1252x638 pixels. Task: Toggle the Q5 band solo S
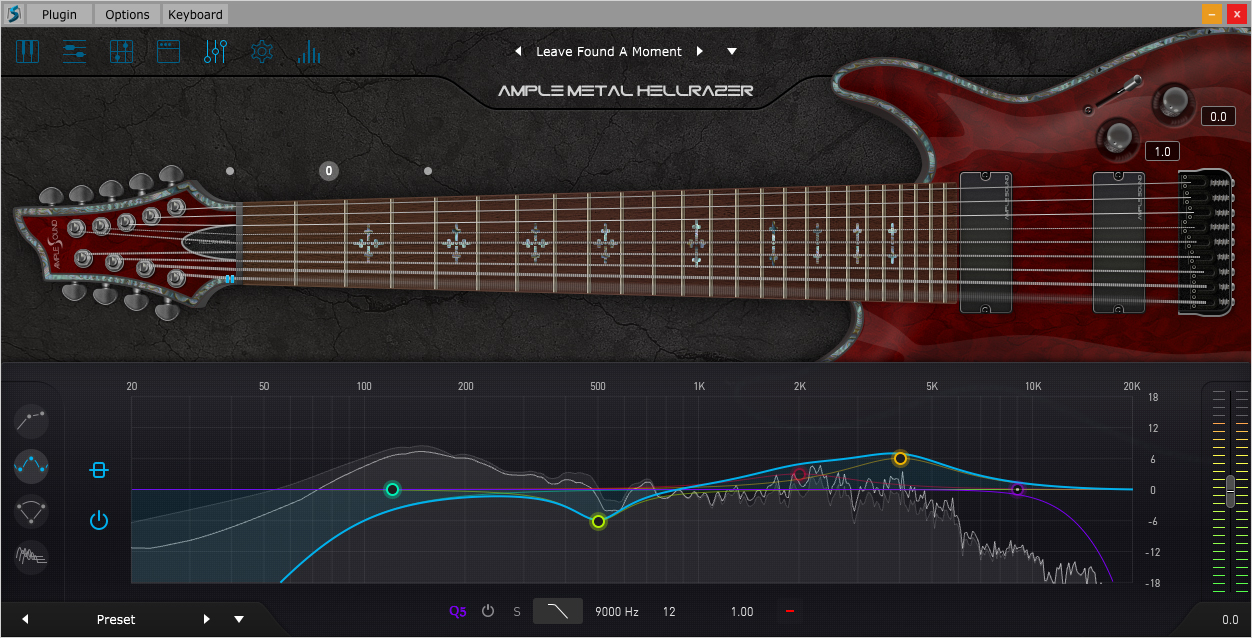[517, 611]
